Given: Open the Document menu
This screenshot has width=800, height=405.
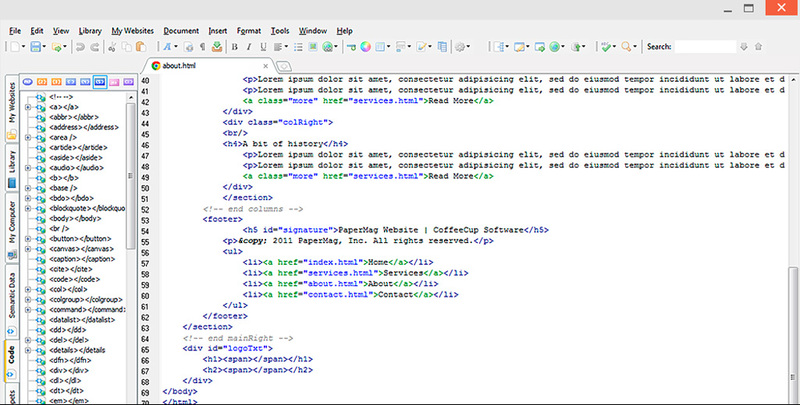Looking at the screenshot, I should (181, 31).
